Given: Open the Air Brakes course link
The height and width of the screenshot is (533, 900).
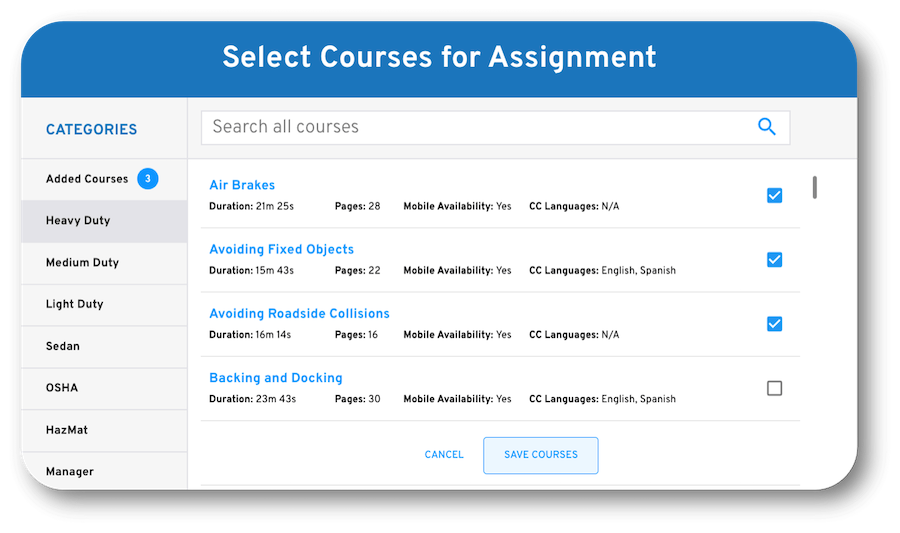Looking at the screenshot, I should click(x=242, y=185).
